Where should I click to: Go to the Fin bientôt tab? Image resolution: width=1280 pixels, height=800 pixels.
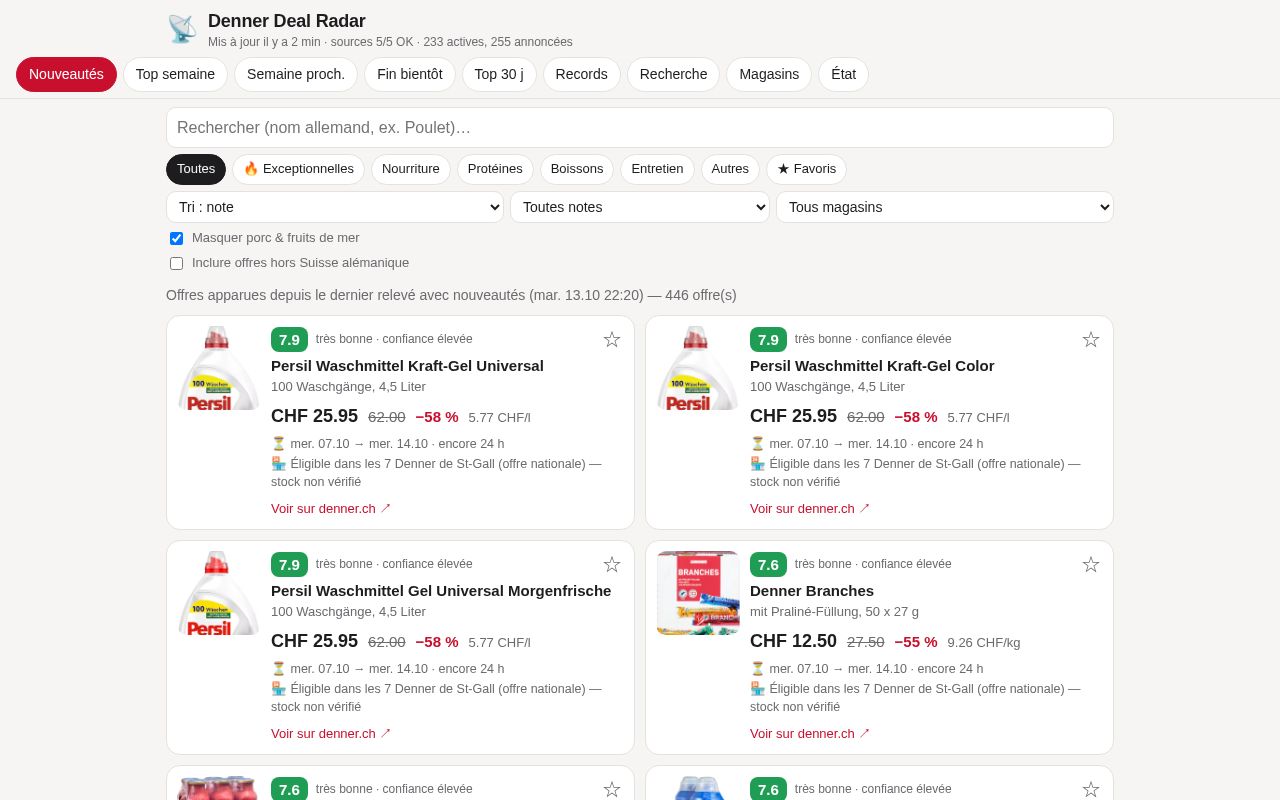pos(410,74)
